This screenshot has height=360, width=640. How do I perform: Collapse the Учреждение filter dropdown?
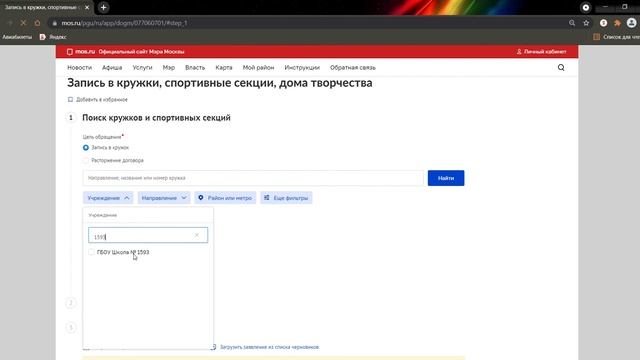108,198
